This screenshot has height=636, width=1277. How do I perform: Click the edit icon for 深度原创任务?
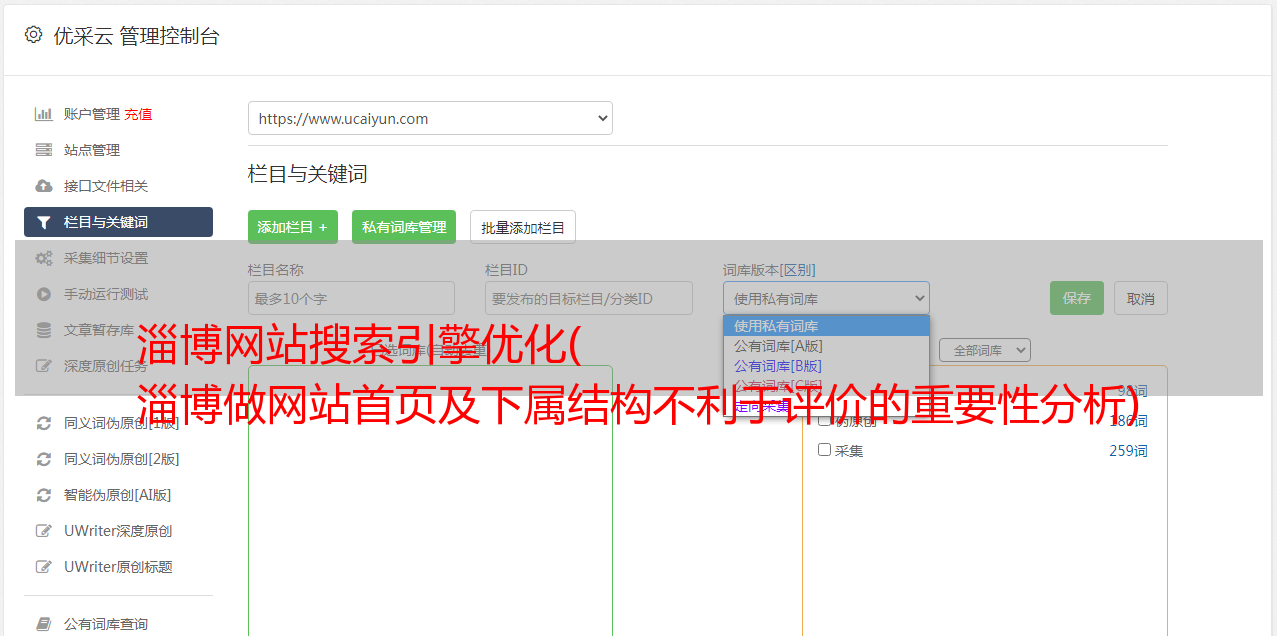pos(43,366)
